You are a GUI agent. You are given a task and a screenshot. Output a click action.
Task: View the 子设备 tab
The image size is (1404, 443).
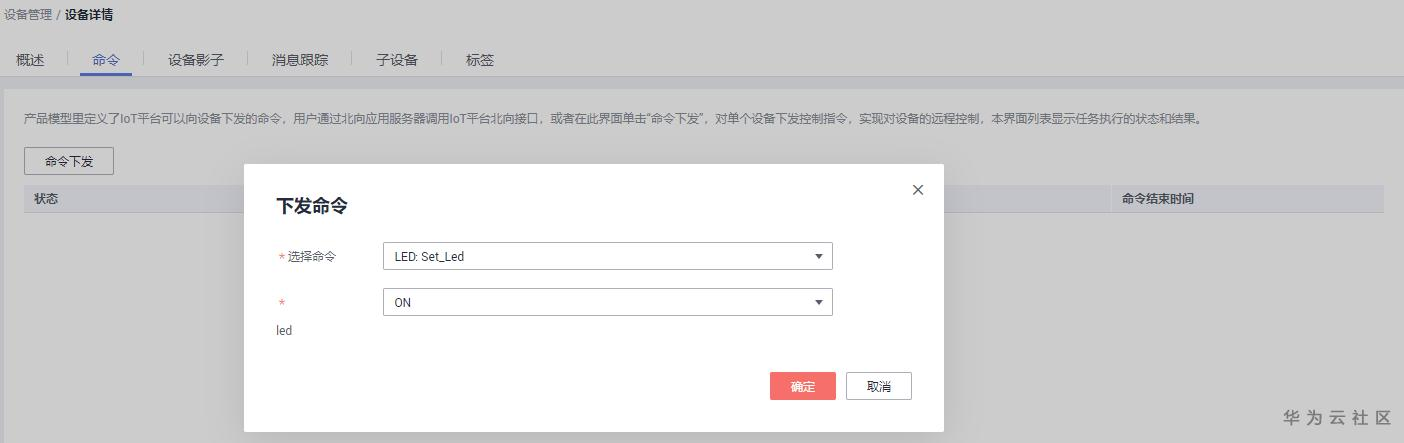pos(397,60)
